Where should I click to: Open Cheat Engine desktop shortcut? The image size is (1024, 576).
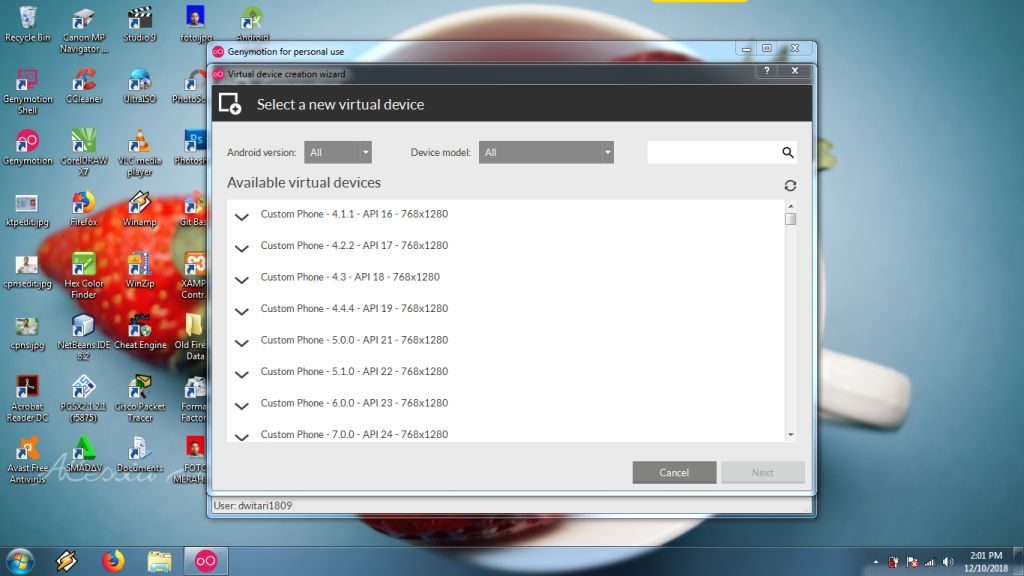(x=140, y=332)
